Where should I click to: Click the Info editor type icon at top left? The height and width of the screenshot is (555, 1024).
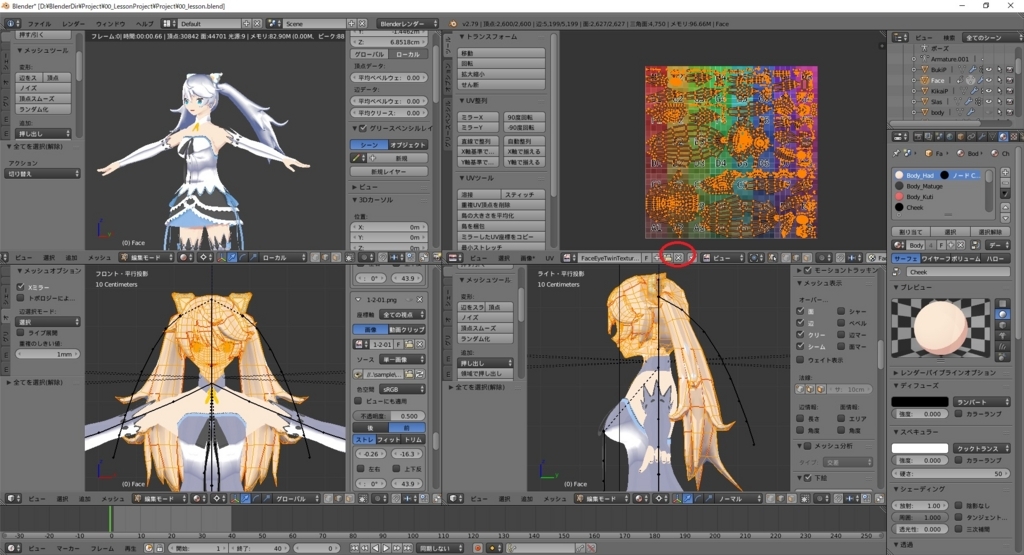[x=12, y=24]
